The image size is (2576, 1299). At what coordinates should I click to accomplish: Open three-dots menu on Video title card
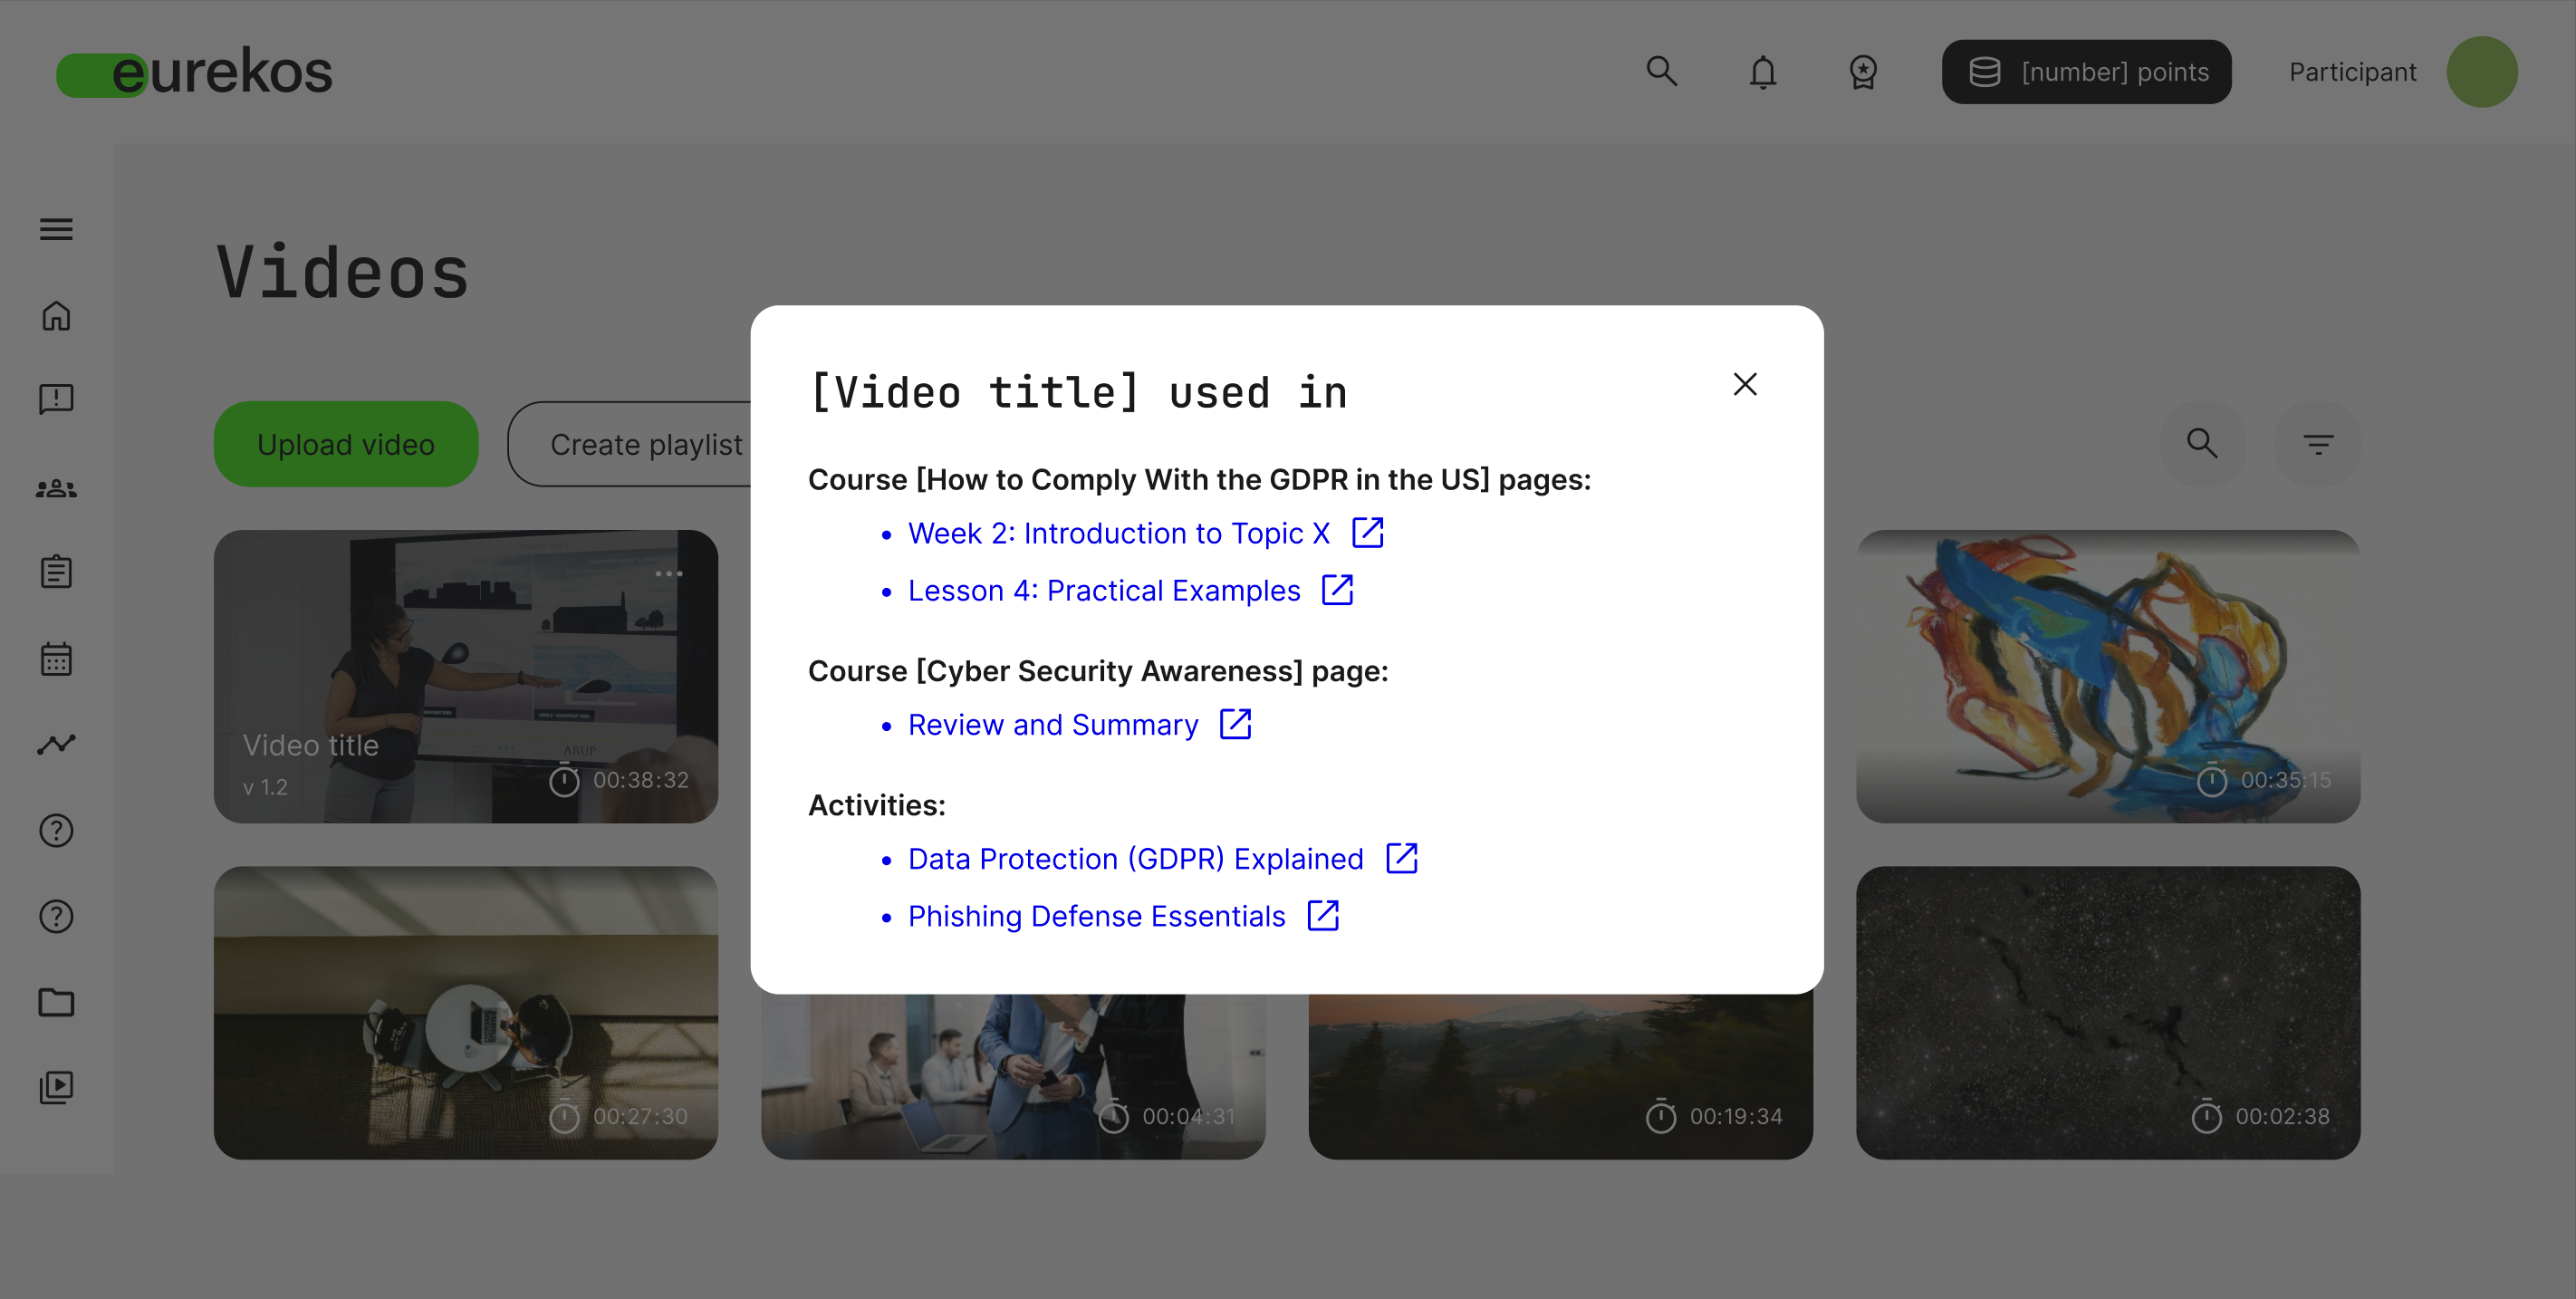[x=668, y=574]
